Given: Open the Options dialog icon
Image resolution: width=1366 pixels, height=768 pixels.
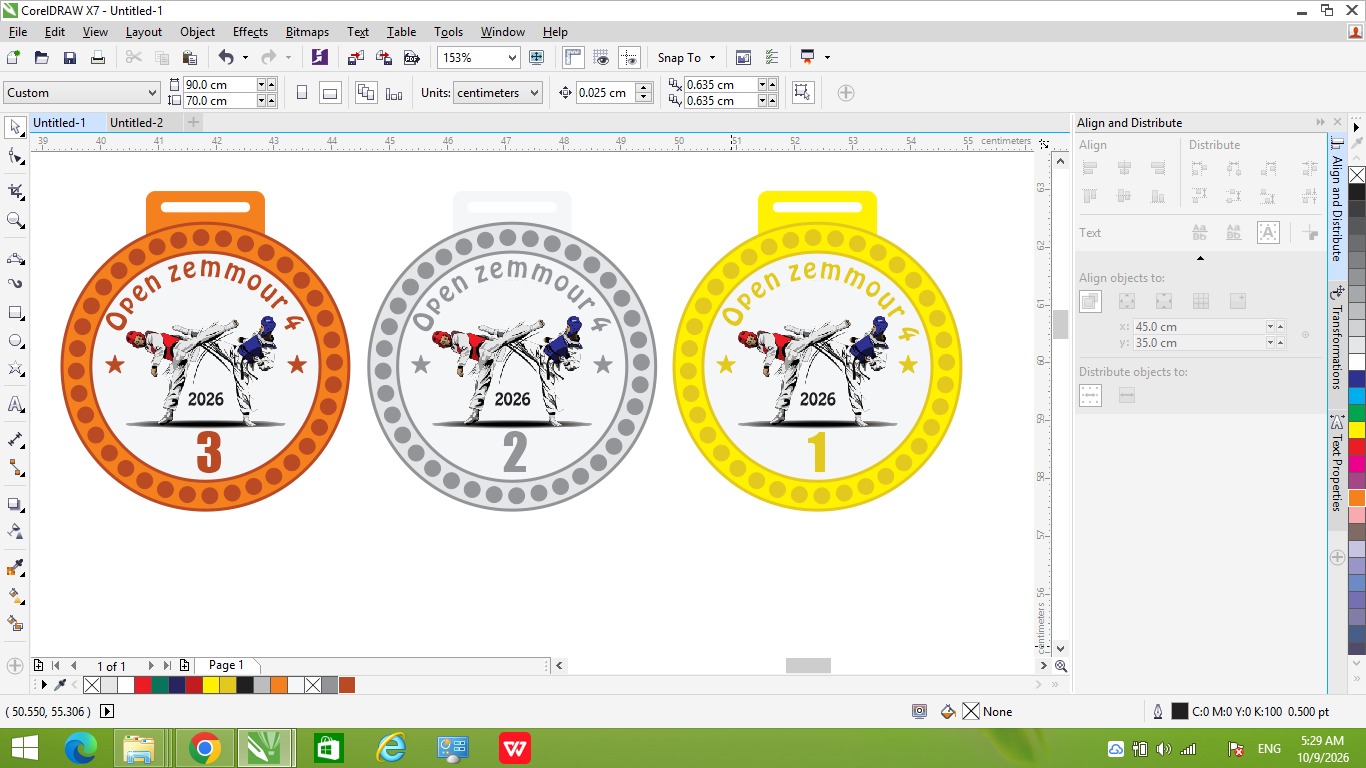Looking at the screenshot, I should point(771,58).
